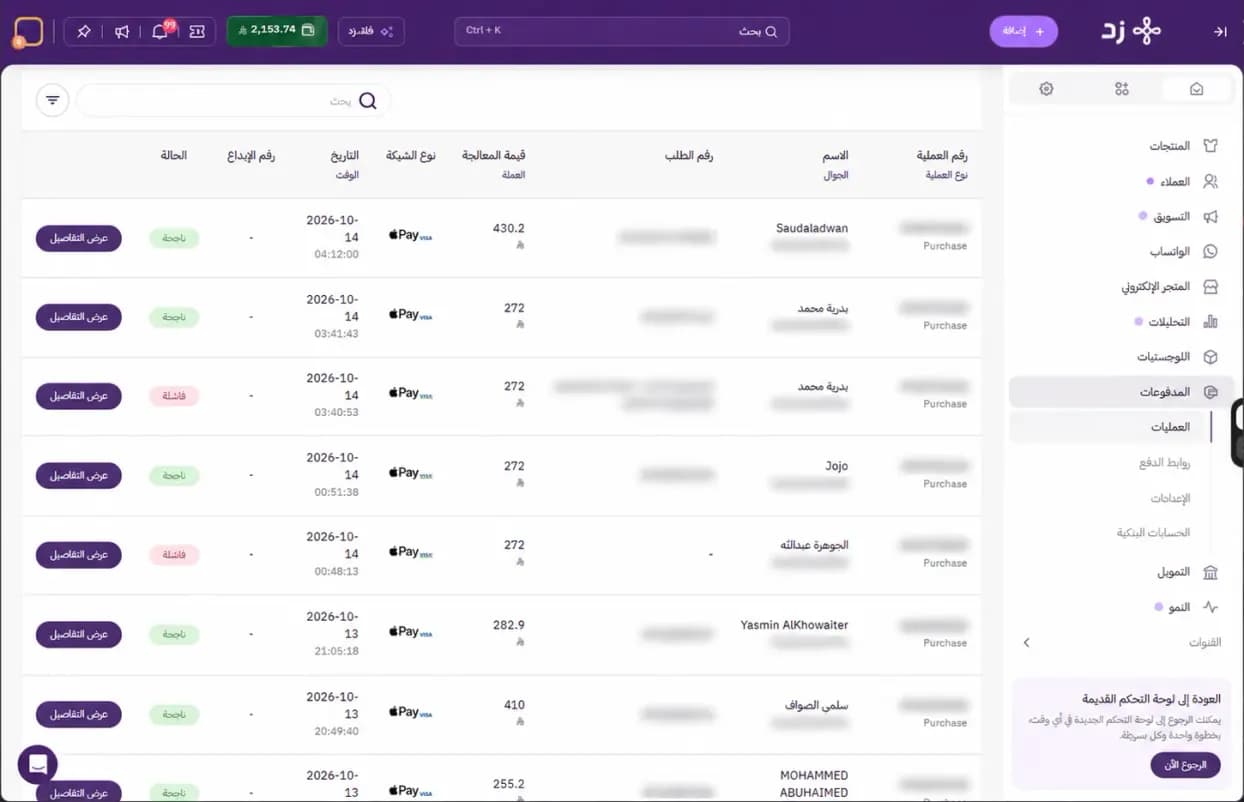Click the ناجحة status badge for Saudaladwan
The width and height of the screenshot is (1244, 802).
point(174,238)
